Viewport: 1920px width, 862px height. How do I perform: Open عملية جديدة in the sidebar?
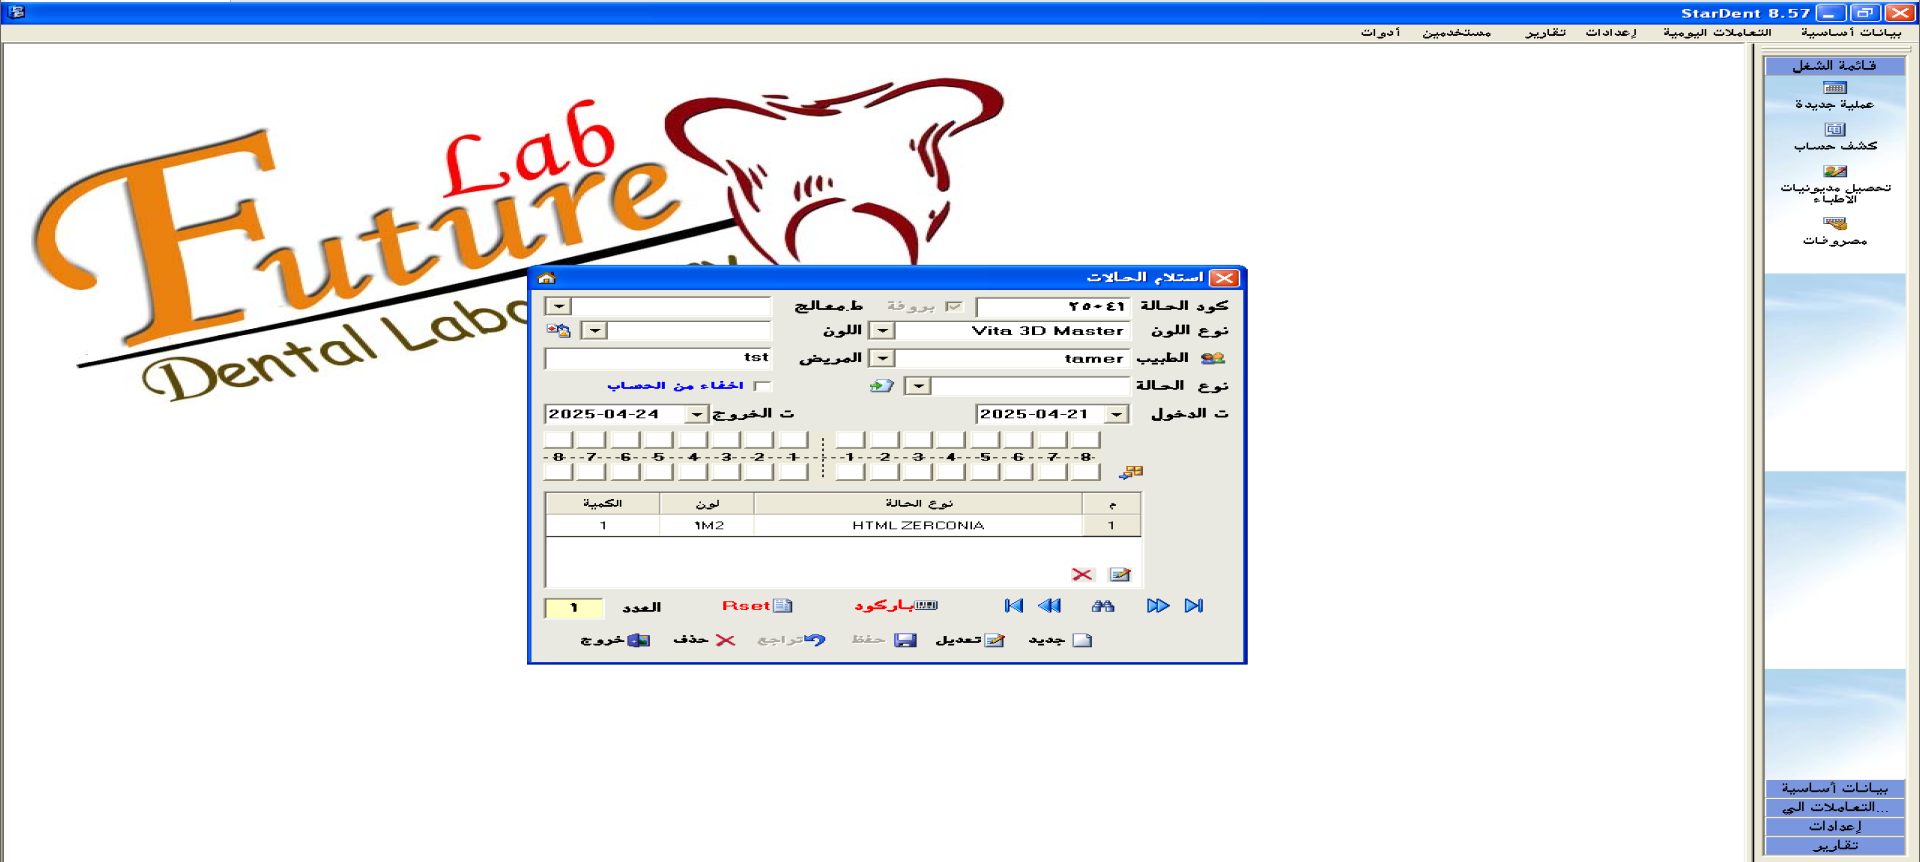(x=1834, y=96)
